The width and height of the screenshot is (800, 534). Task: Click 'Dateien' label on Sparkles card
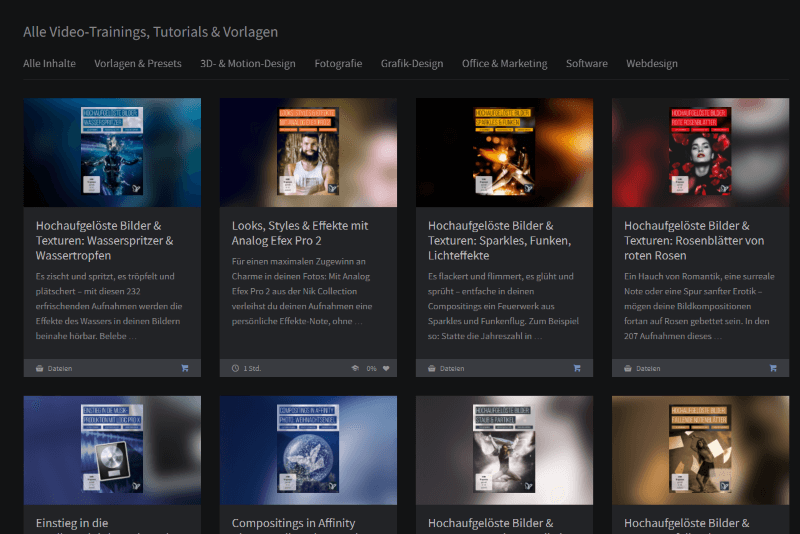(x=452, y=368)
